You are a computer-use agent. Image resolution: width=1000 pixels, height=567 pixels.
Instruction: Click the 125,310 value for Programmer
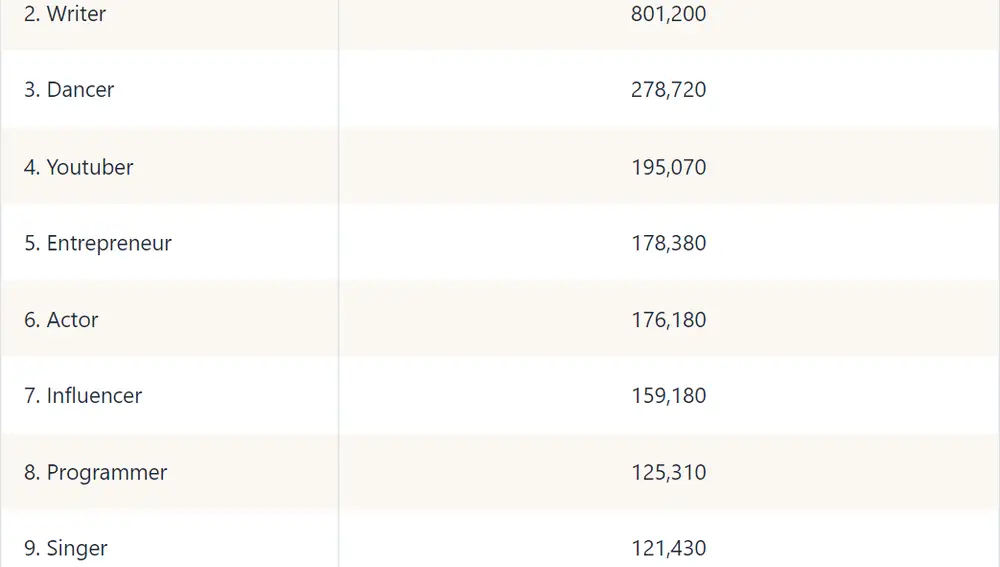point(668,473)
